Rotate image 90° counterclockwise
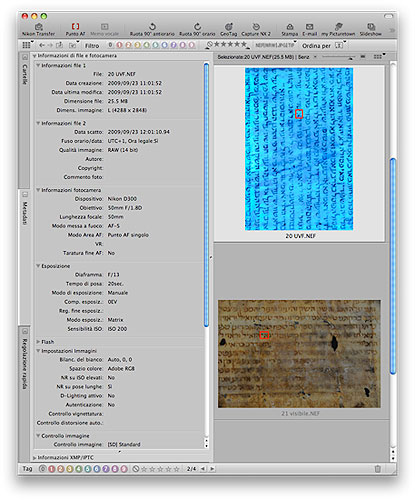The image size is (415, 500). pos(152,29)
